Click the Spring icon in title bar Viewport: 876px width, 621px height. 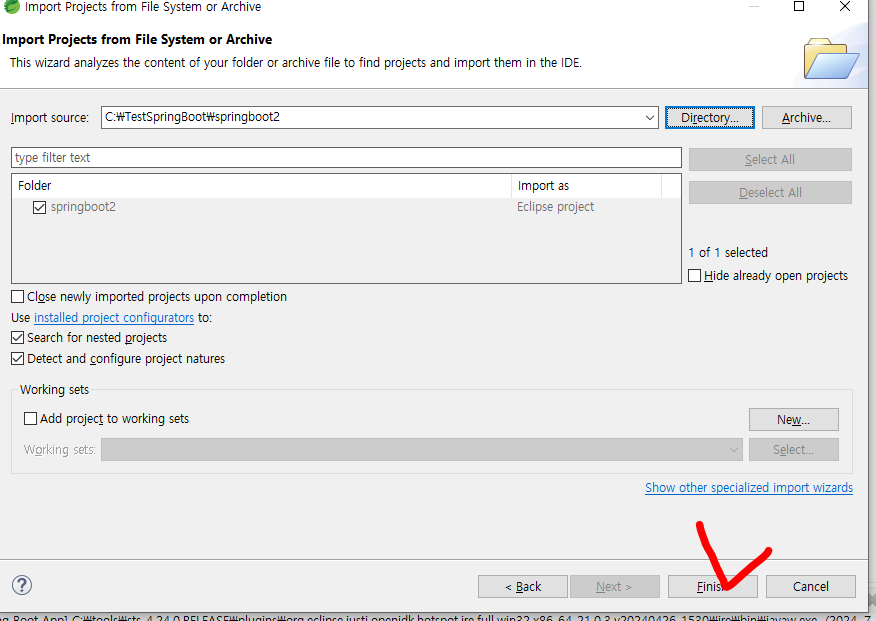pyautogui.click(x=9, y=7)
